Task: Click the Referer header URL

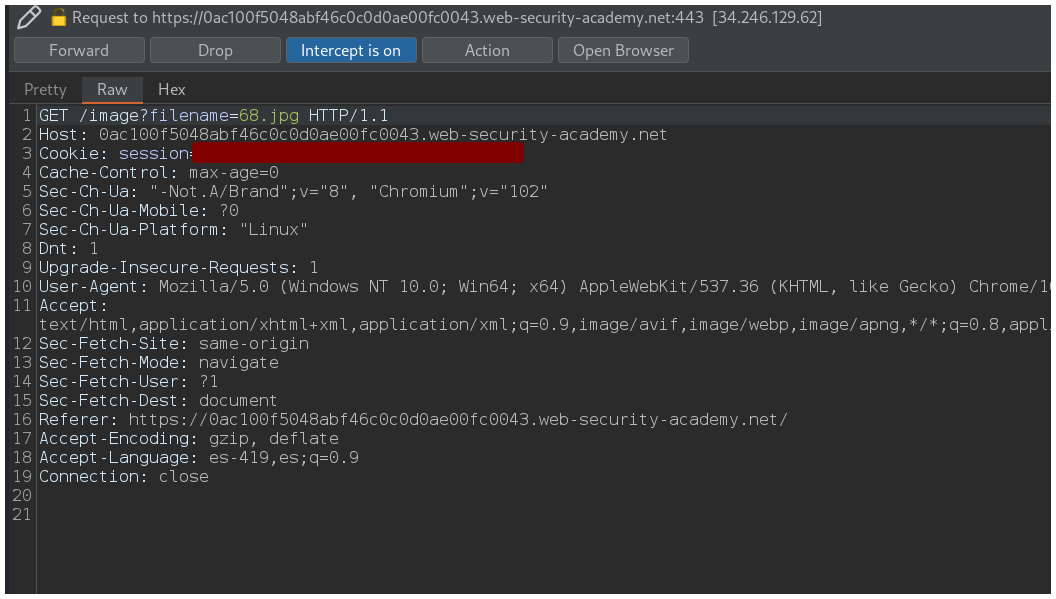Action: 457,420
